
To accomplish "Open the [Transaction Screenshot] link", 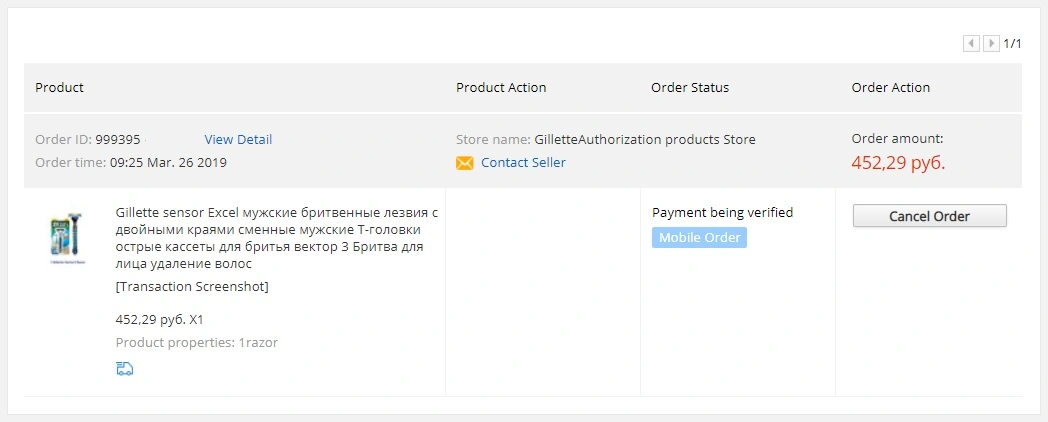I will 192,287.
